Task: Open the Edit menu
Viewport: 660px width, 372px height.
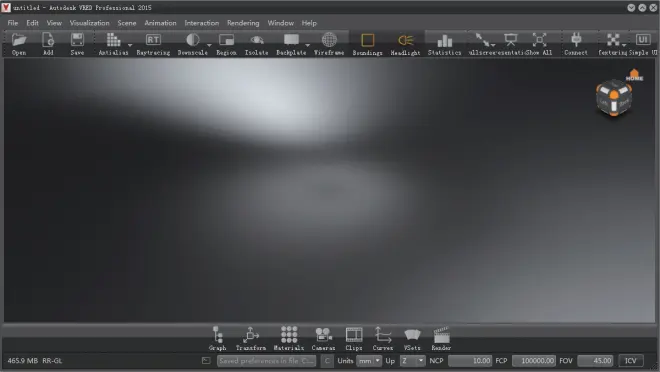Action: click(32, 23)
